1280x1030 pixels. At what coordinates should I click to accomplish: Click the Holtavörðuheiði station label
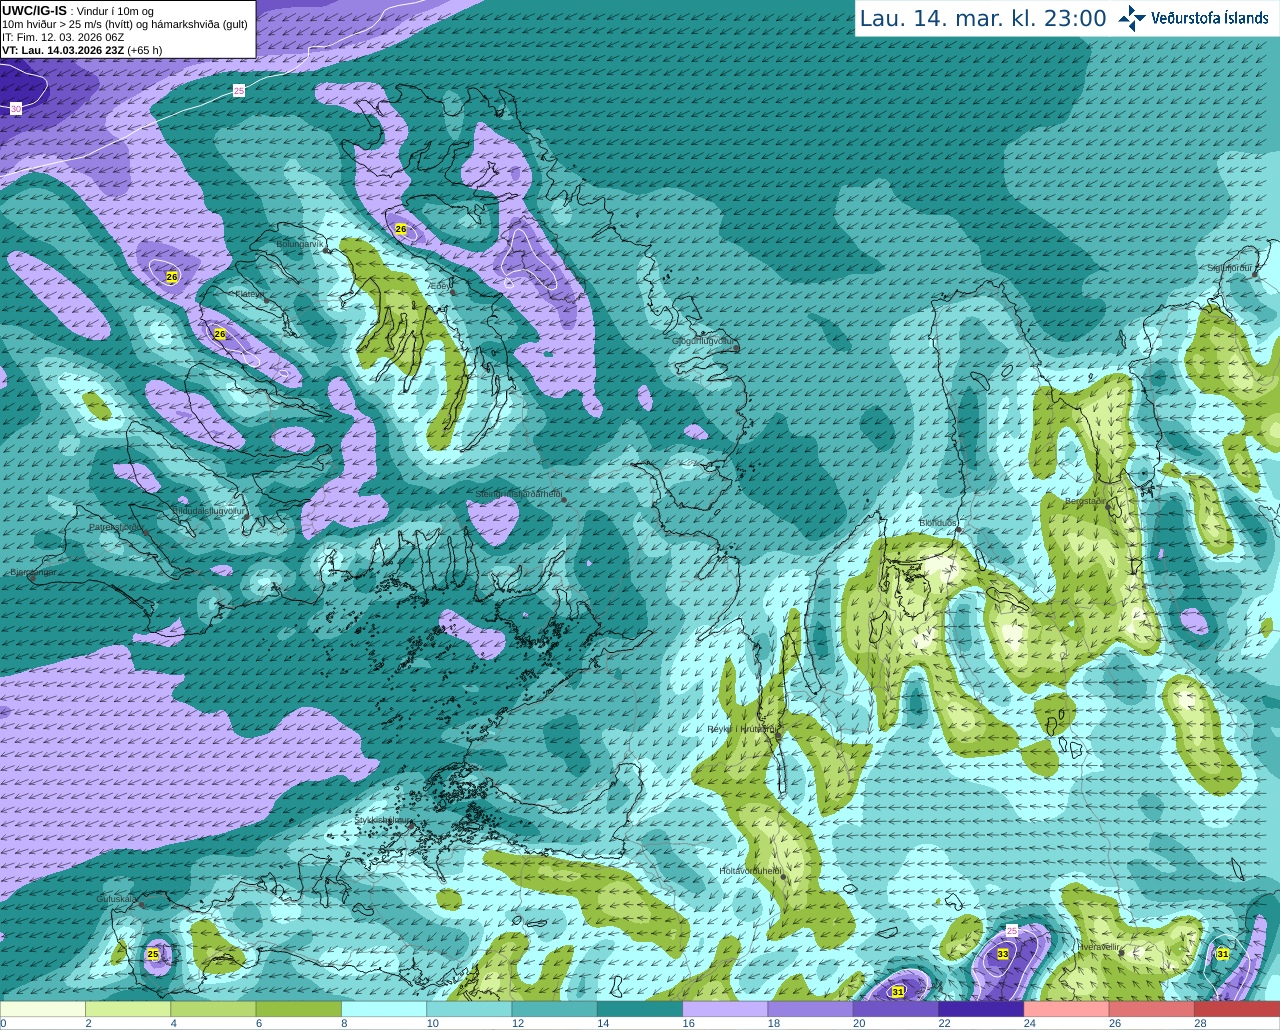(x=749, y=871)
